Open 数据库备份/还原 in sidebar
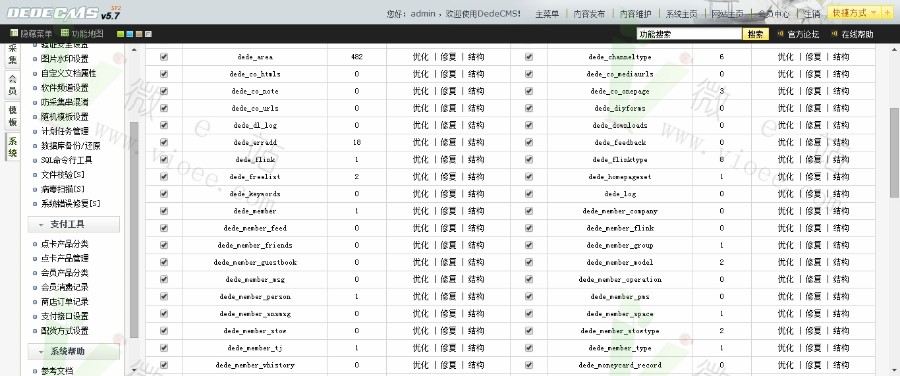Viewport: 900px width, 376px height. 71,146
